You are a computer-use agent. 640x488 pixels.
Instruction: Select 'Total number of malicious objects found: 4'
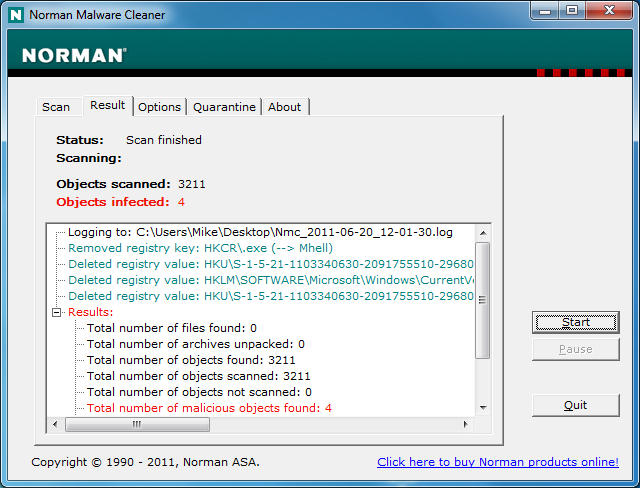[x=209, y=408]
